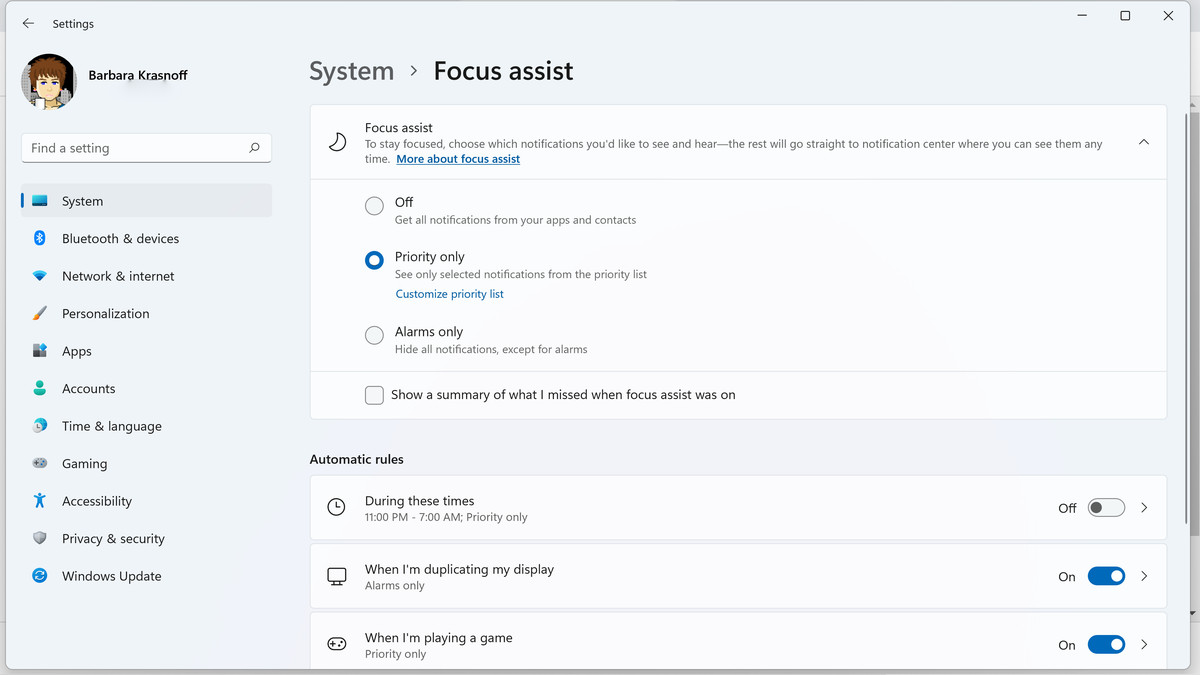Screen dimensions: 1200x675
Task: Enable the During these times toggle
Action: click(x=1106, y=508)
